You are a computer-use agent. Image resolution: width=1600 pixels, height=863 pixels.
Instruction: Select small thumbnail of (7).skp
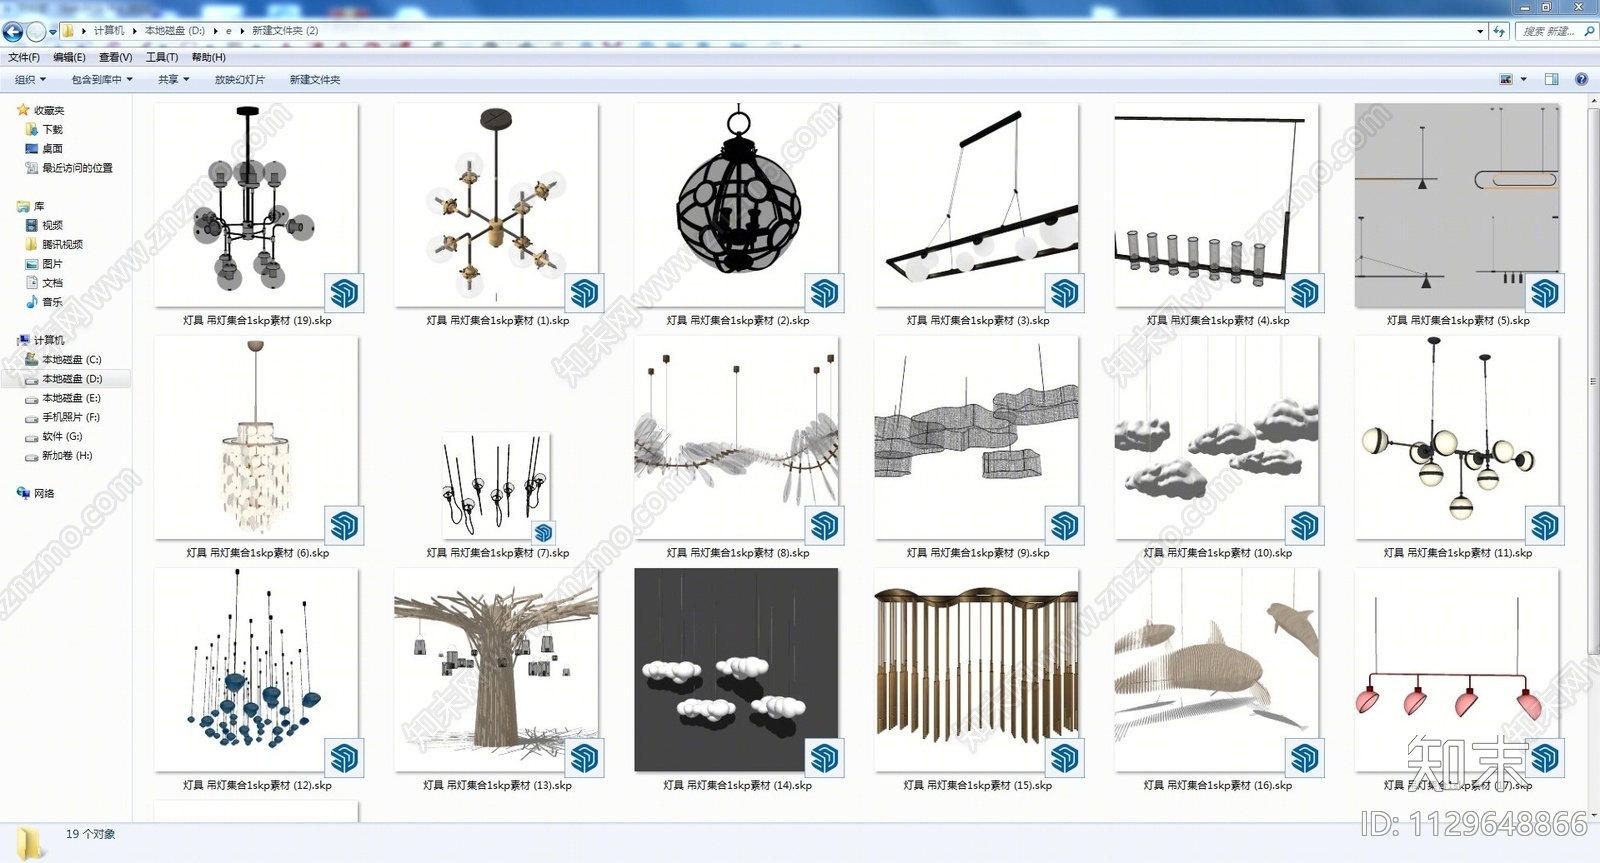pos(497,486)
